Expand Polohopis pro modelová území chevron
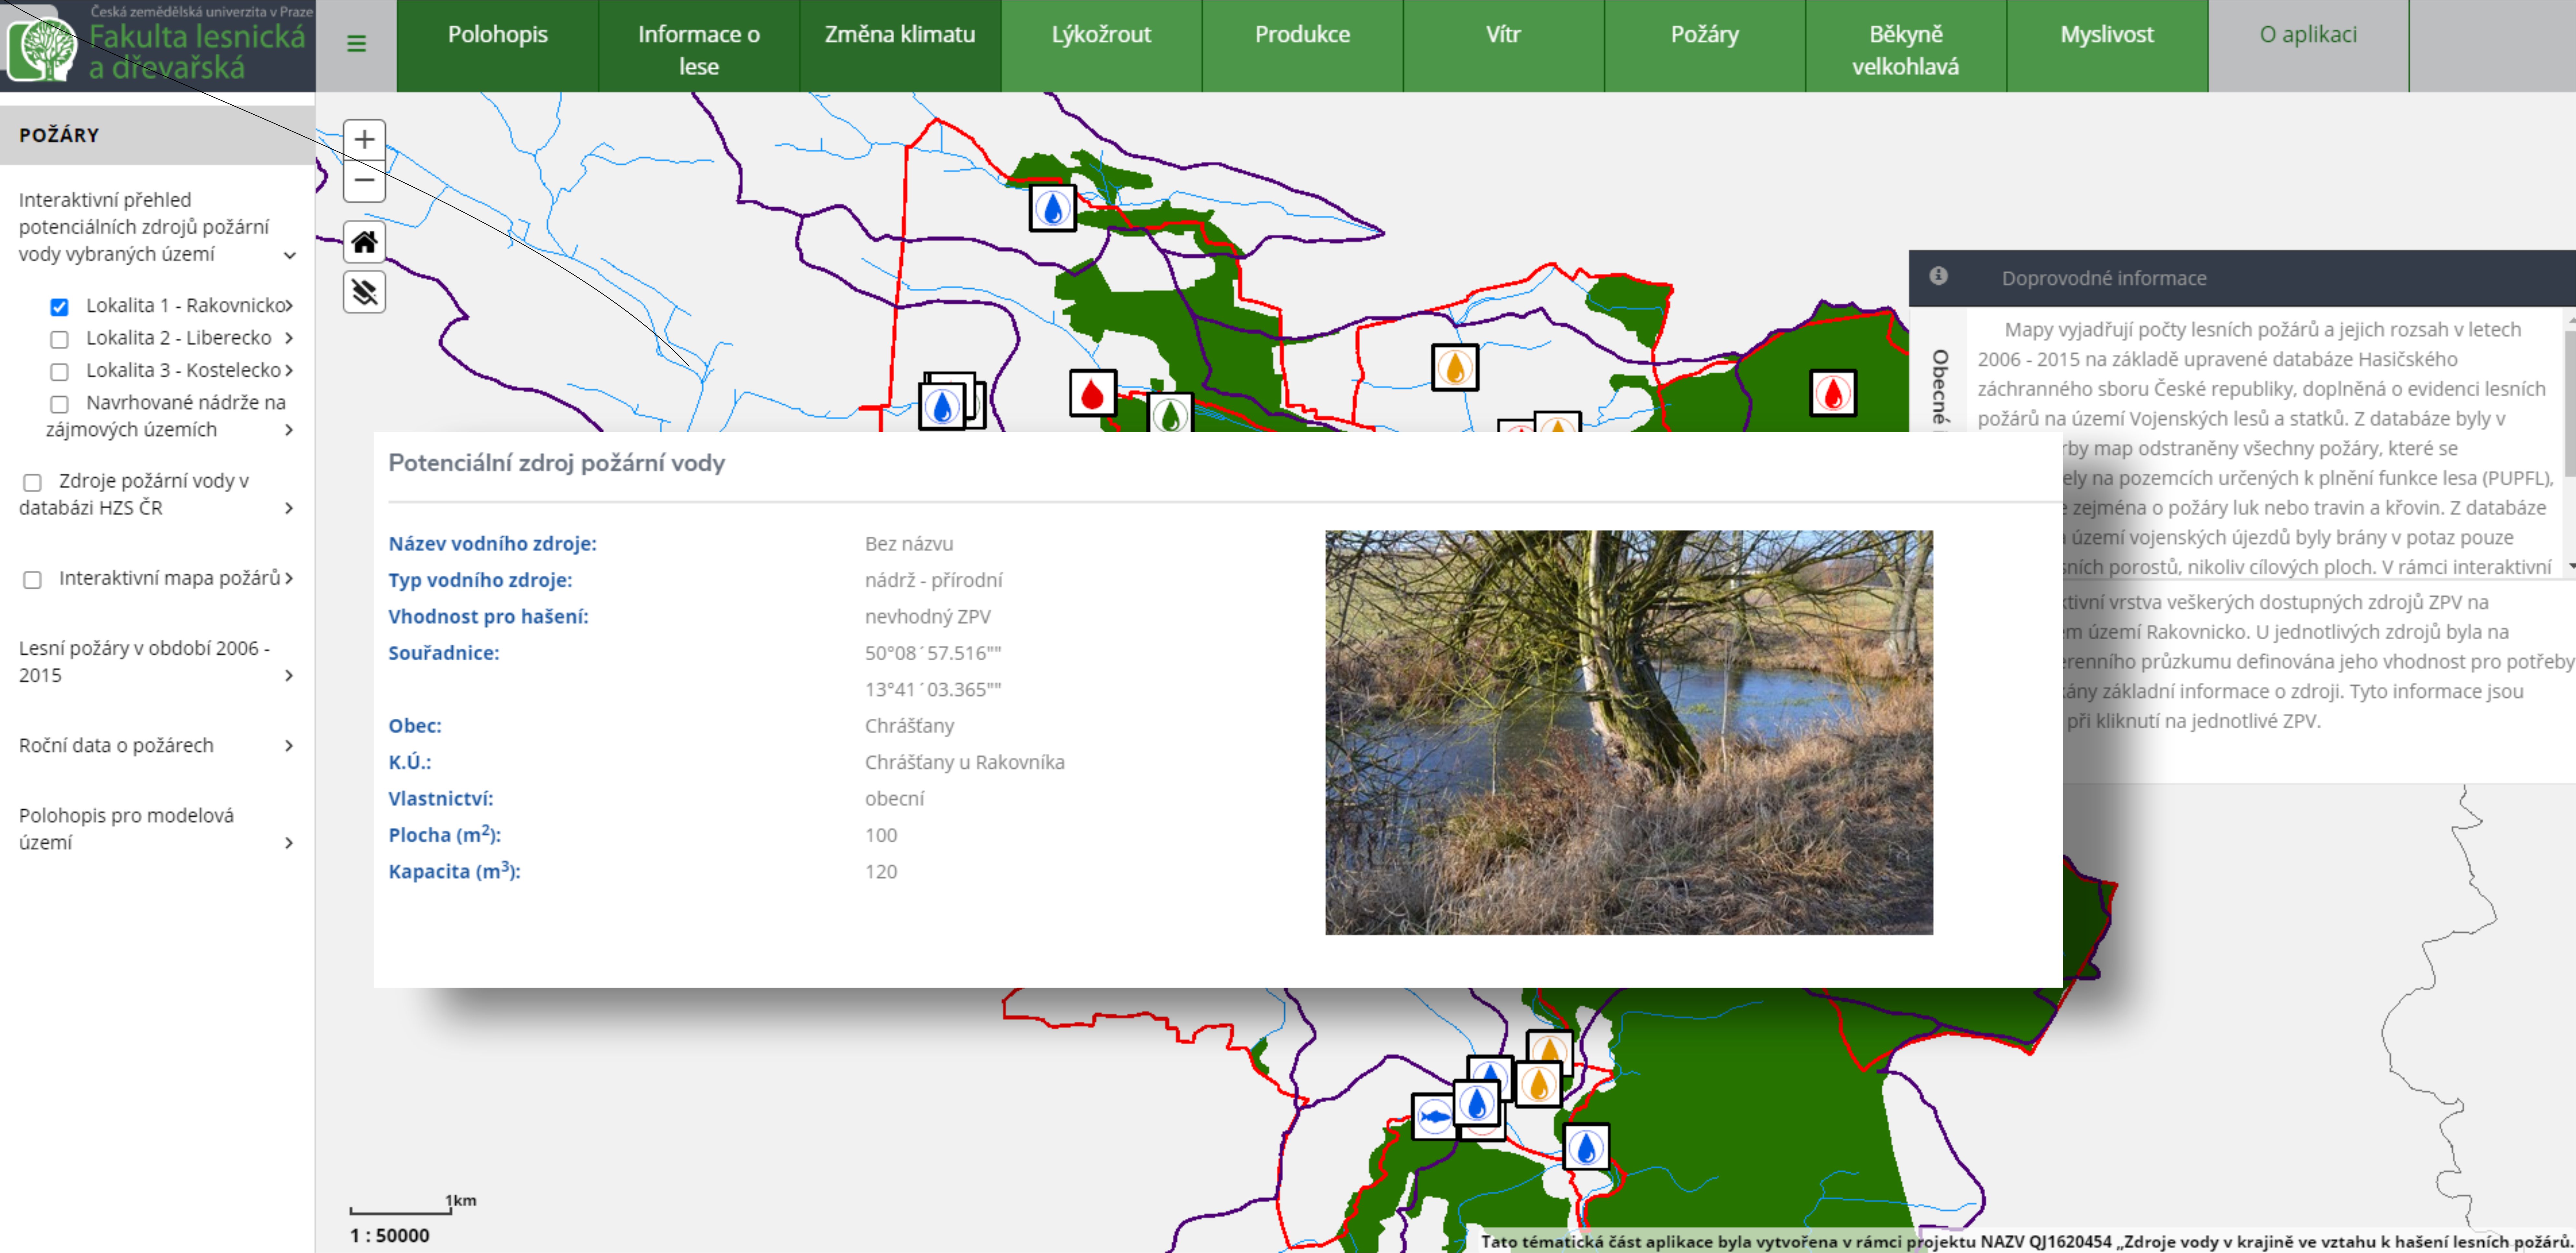The image size is (2576, 1253). [x=289, y=843]
